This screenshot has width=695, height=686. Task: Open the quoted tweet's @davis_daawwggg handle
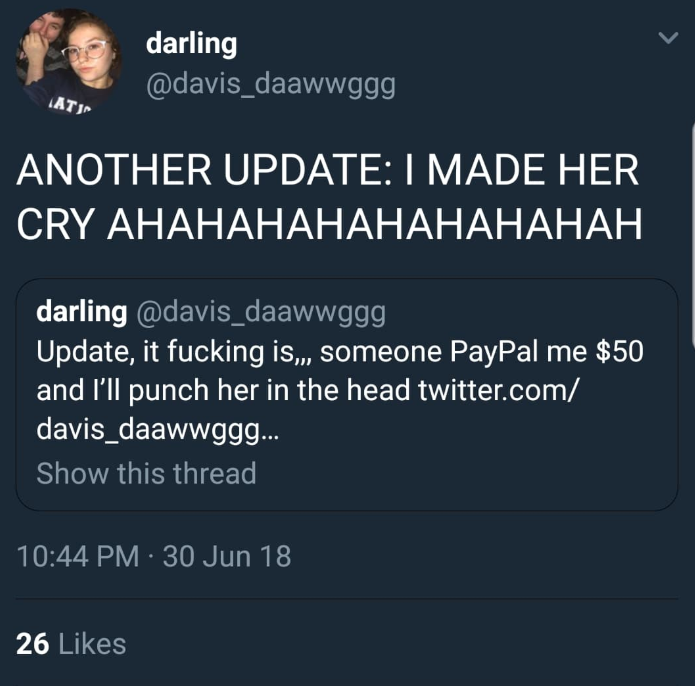pos(262,312)
